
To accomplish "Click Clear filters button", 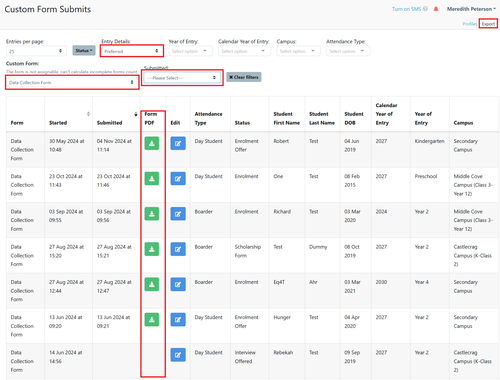I will click(x=244, y=77).
